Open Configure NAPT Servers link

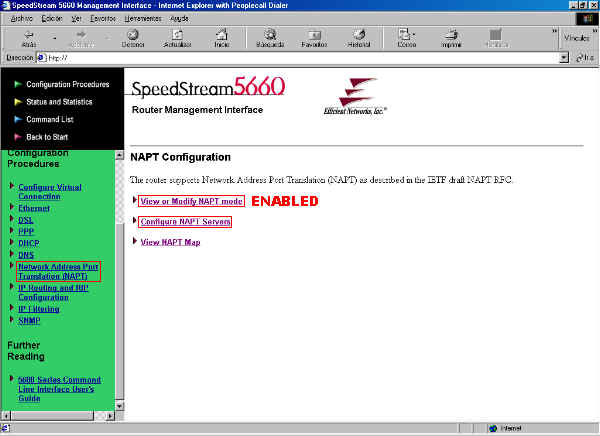(x=185, y=221)
